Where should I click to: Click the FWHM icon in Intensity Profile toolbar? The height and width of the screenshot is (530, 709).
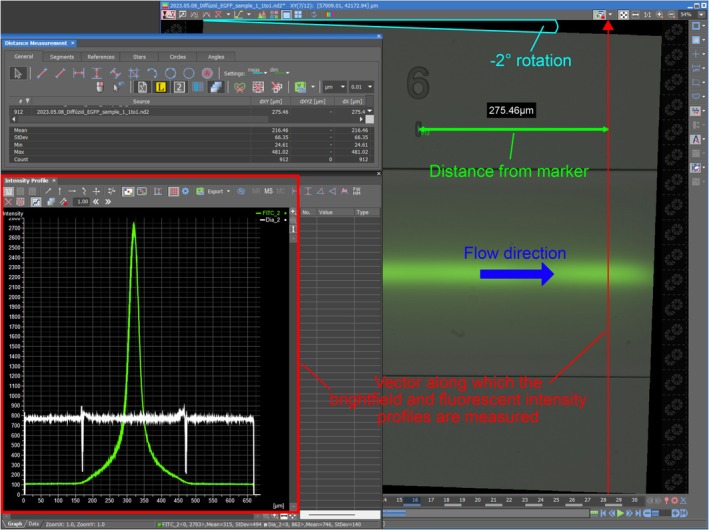356,191
